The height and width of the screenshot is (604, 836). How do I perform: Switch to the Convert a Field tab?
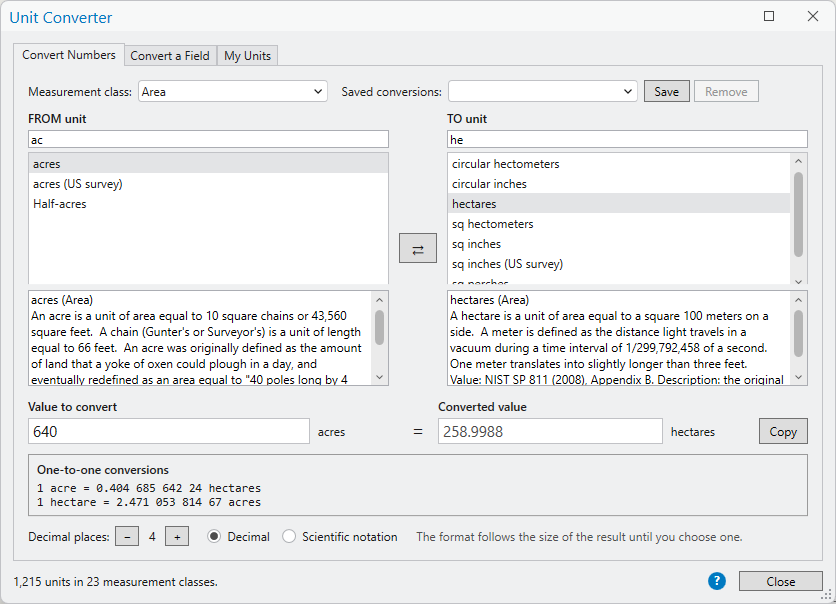click(170, 56)
